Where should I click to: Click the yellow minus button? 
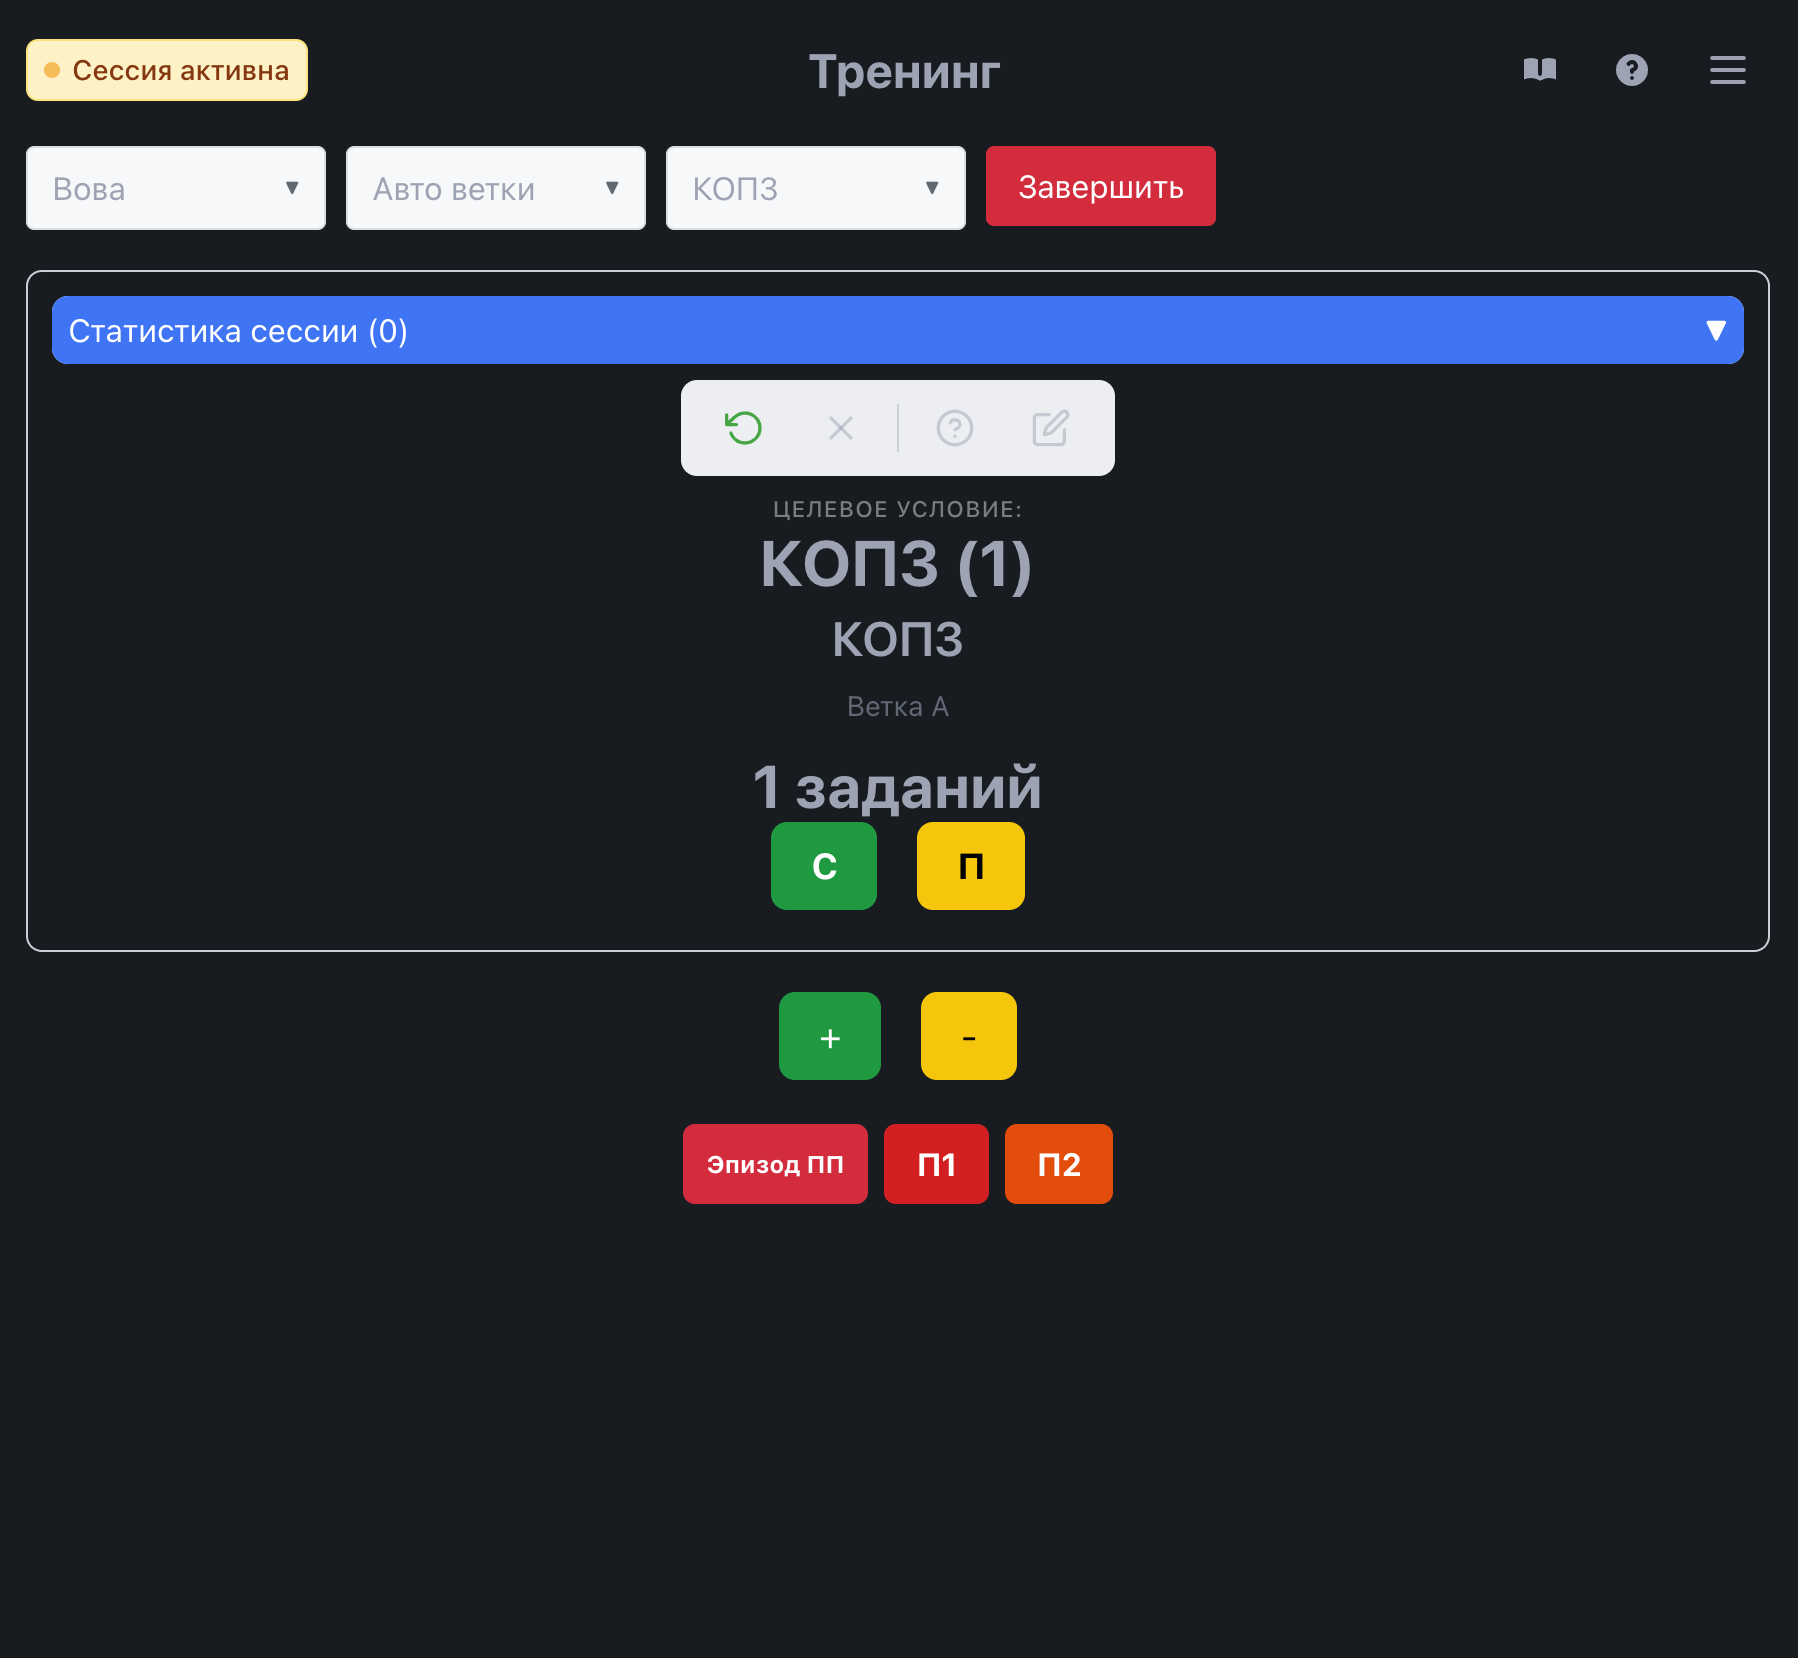968,1036
